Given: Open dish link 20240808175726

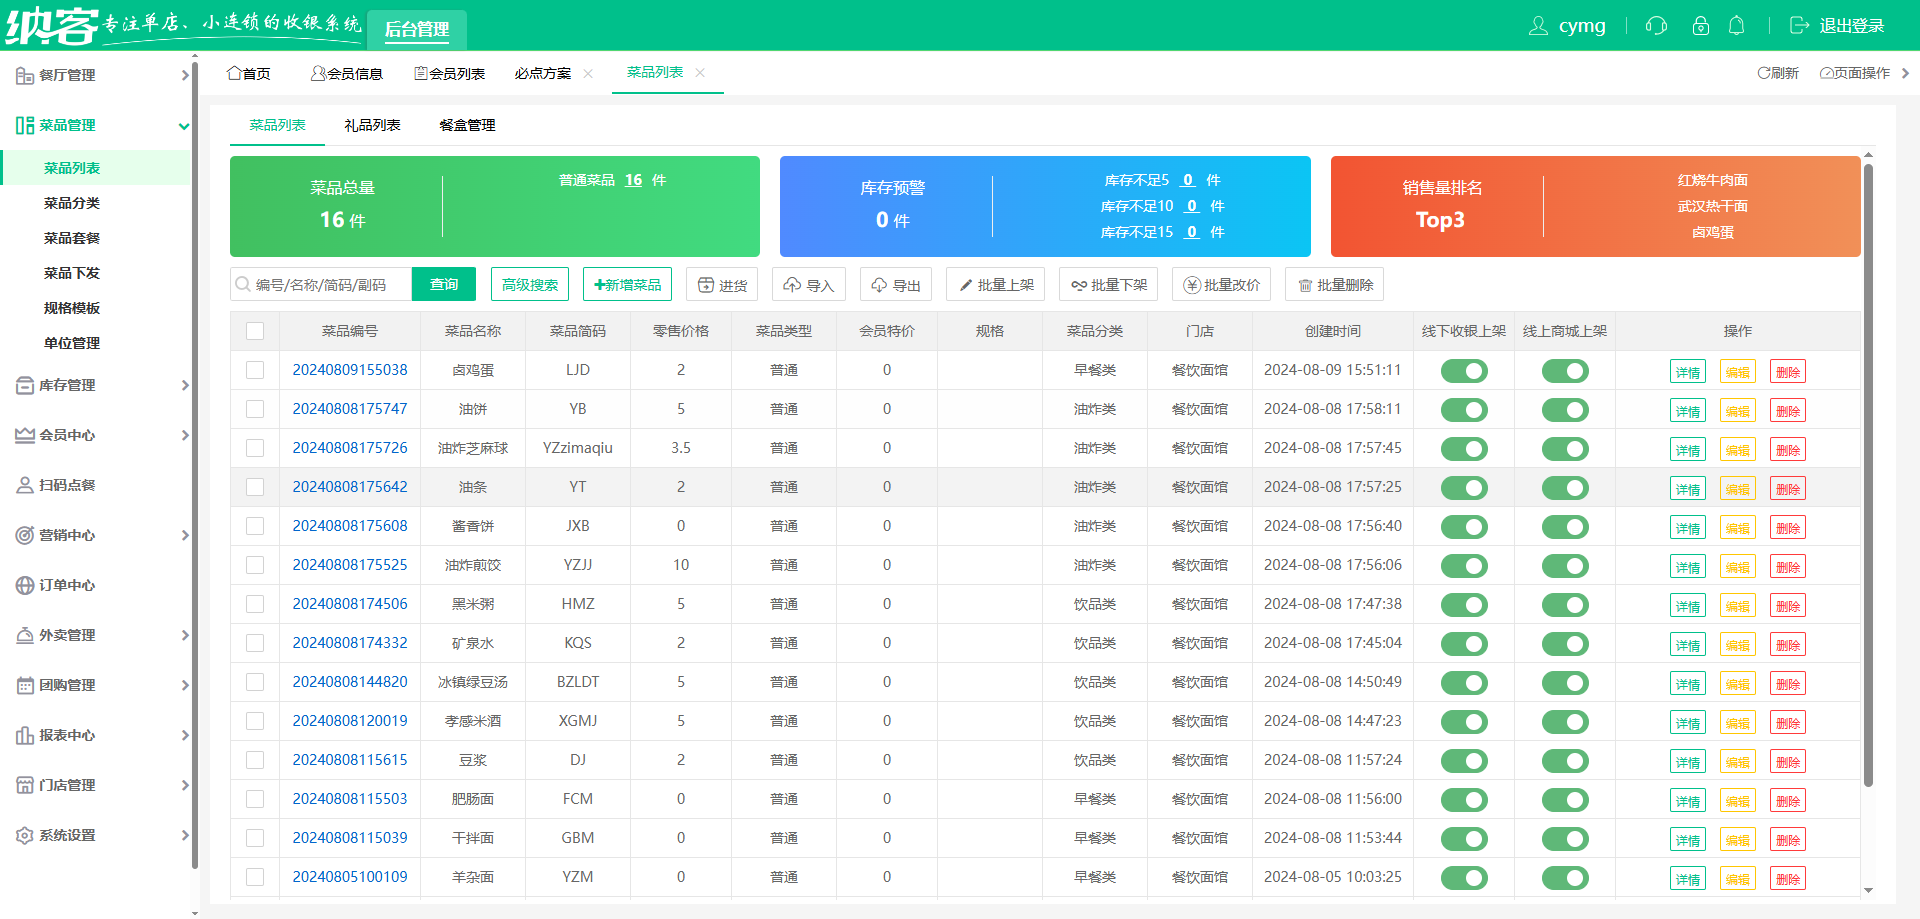Looking at the screenshot, I should [x=350, y=448].
